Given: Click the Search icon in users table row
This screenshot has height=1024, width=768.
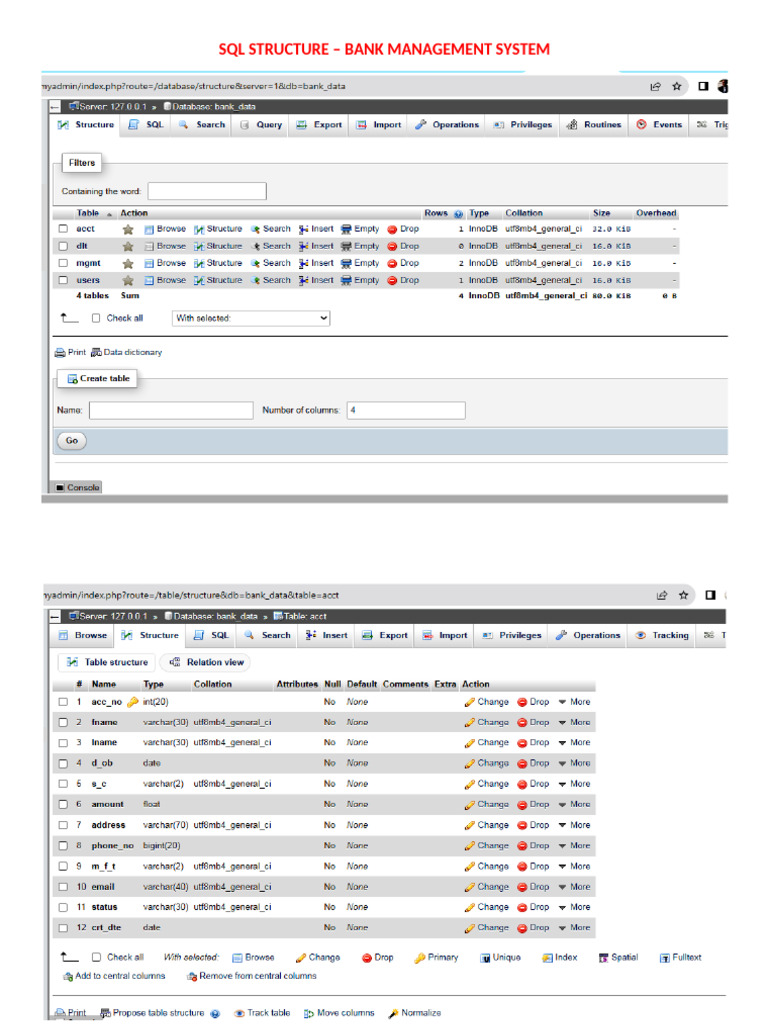Looking at the screenshot, I should (x=255, y=280).
